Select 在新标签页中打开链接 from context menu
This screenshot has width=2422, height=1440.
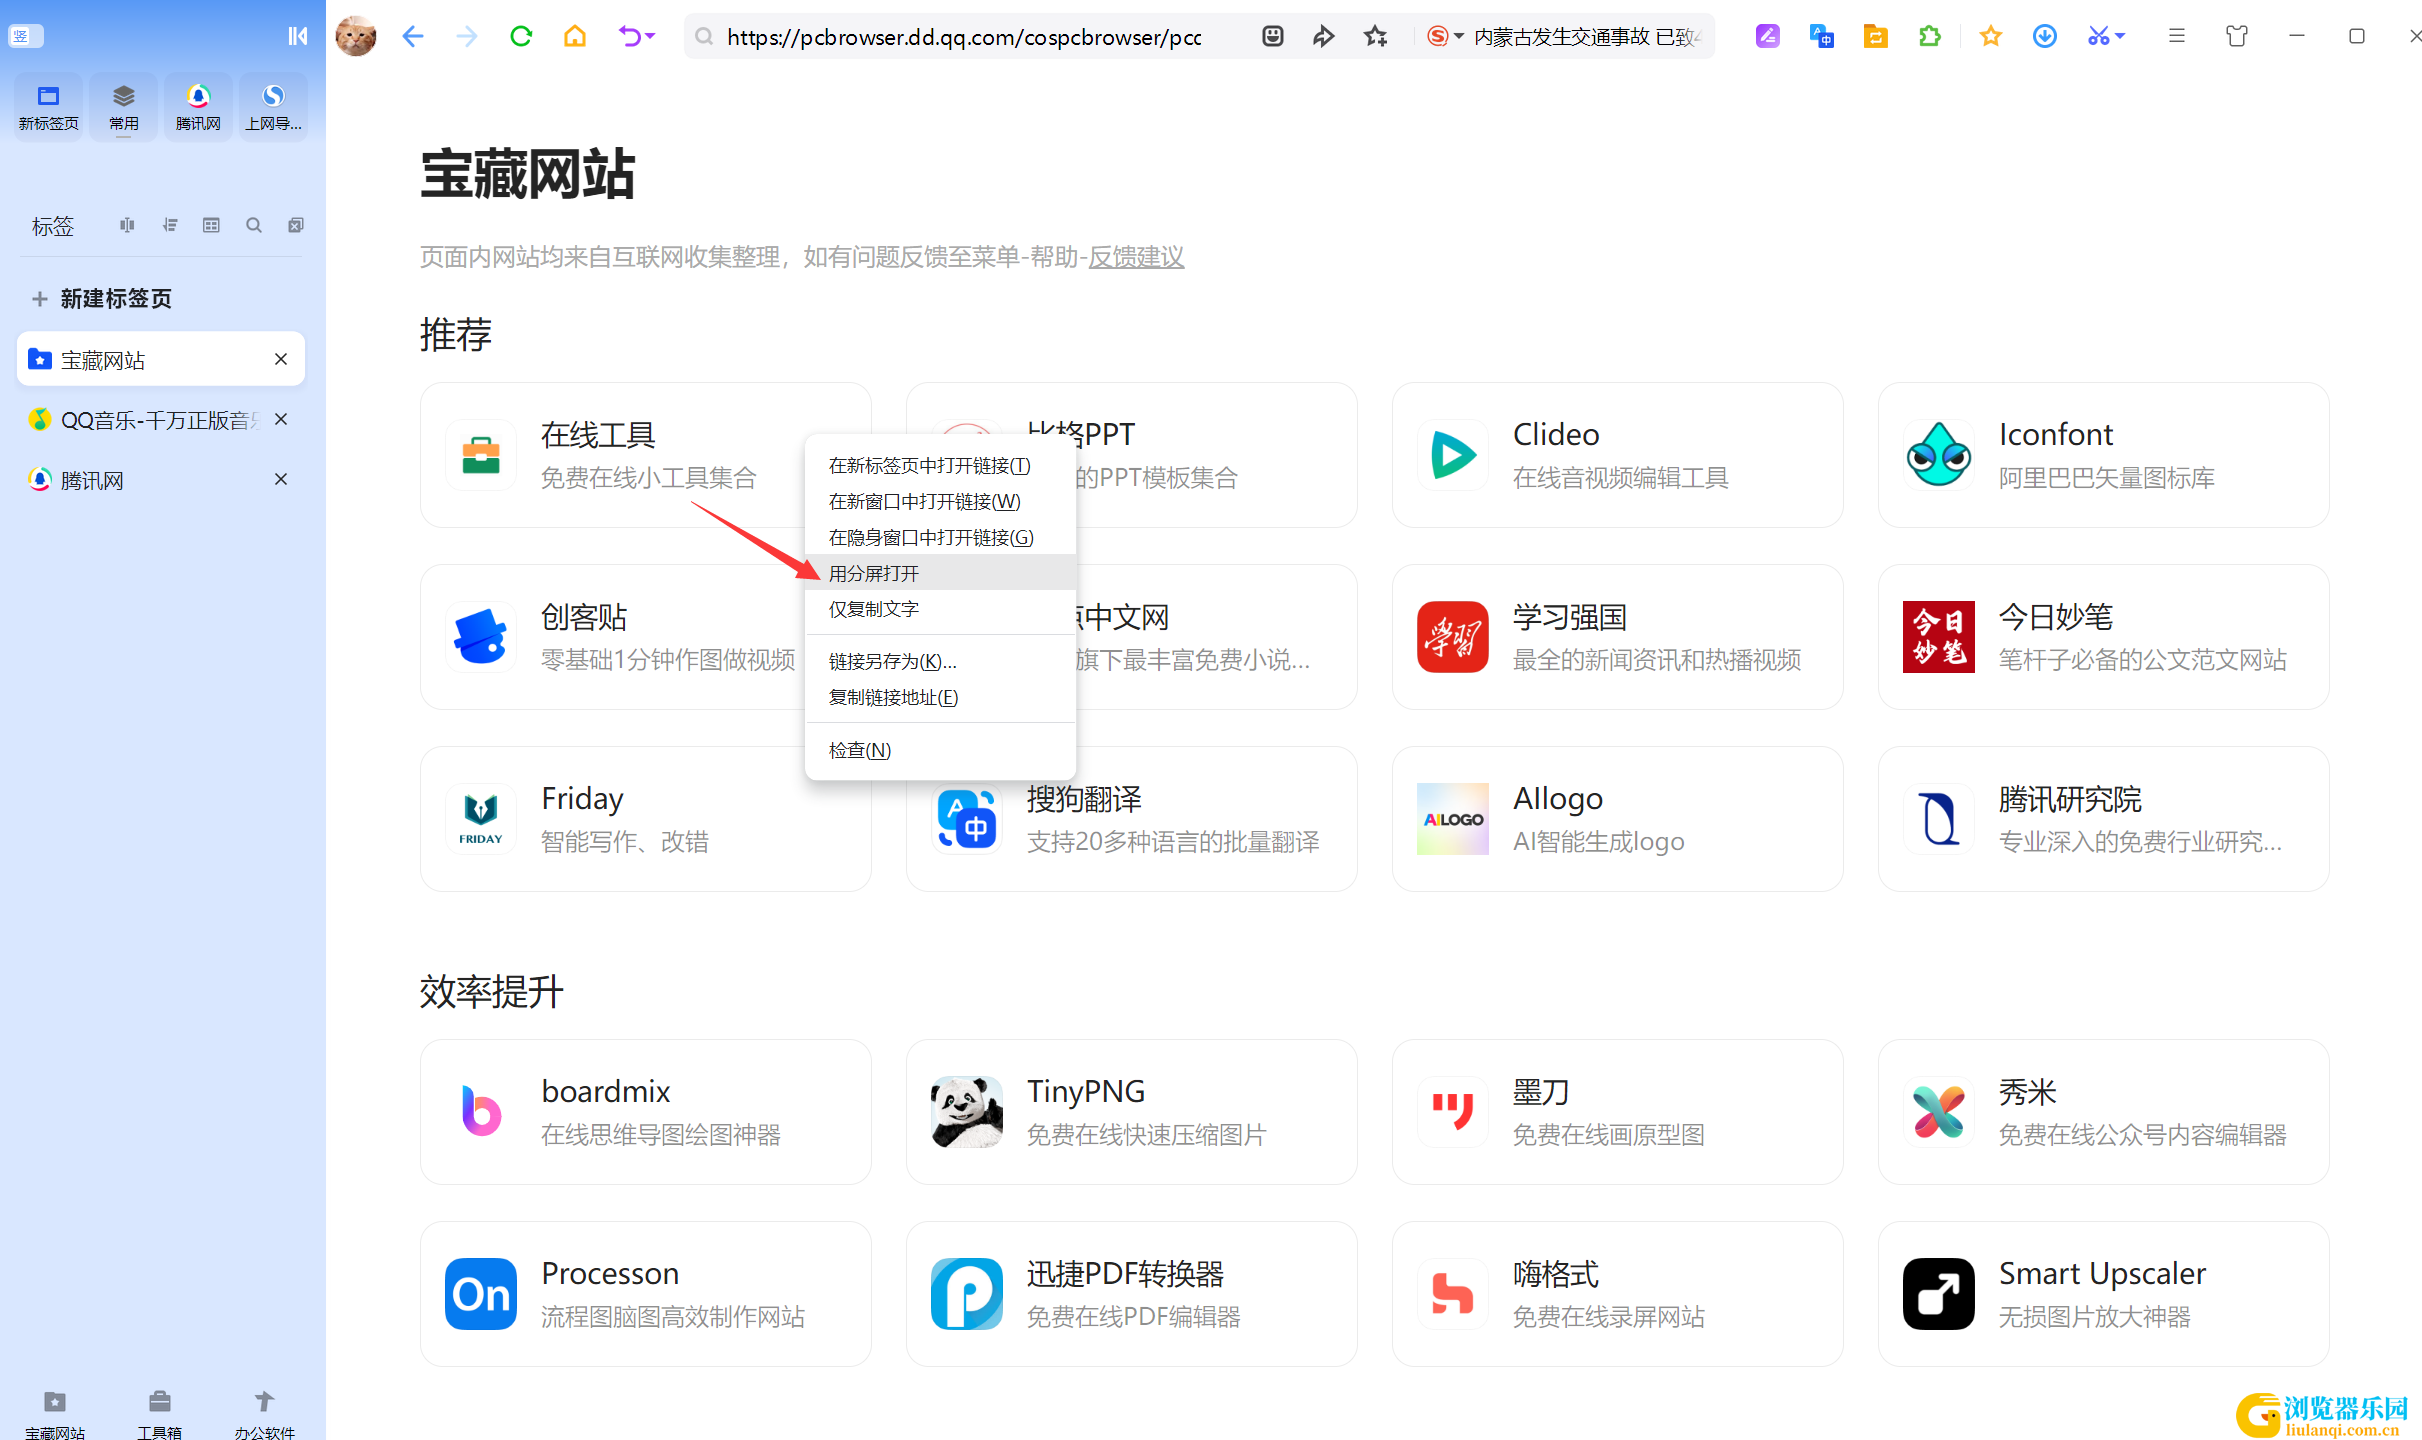[940, 465]
